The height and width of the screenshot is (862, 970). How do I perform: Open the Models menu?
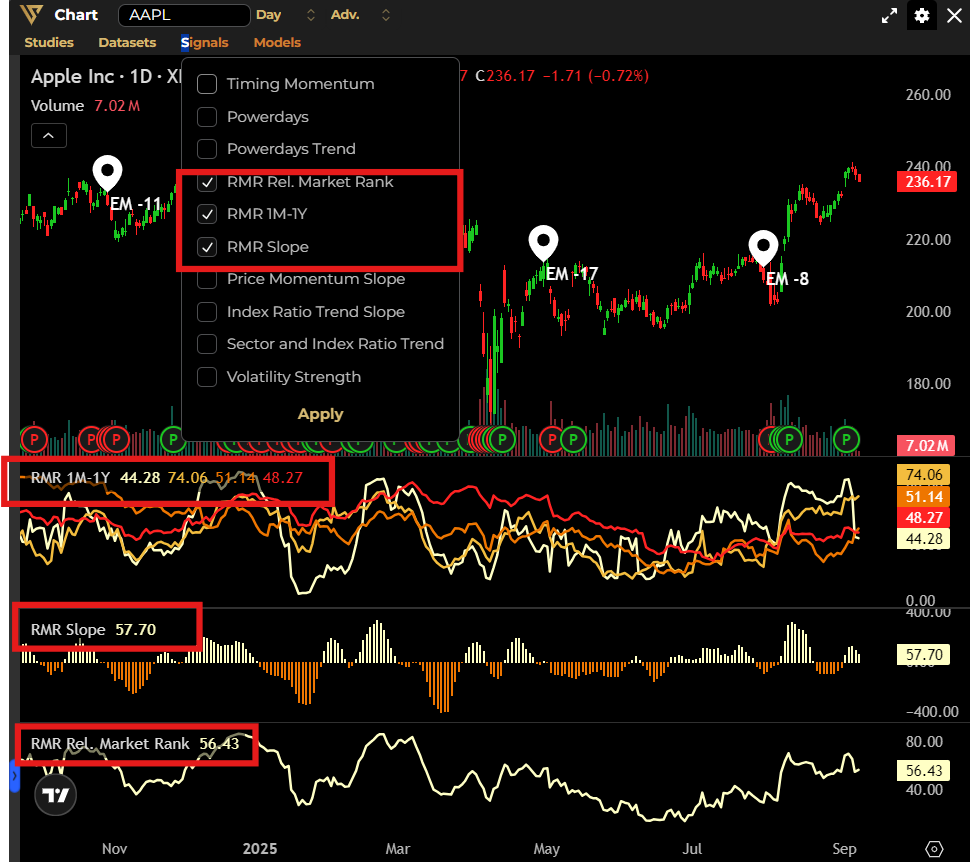[x=277, y=43]
